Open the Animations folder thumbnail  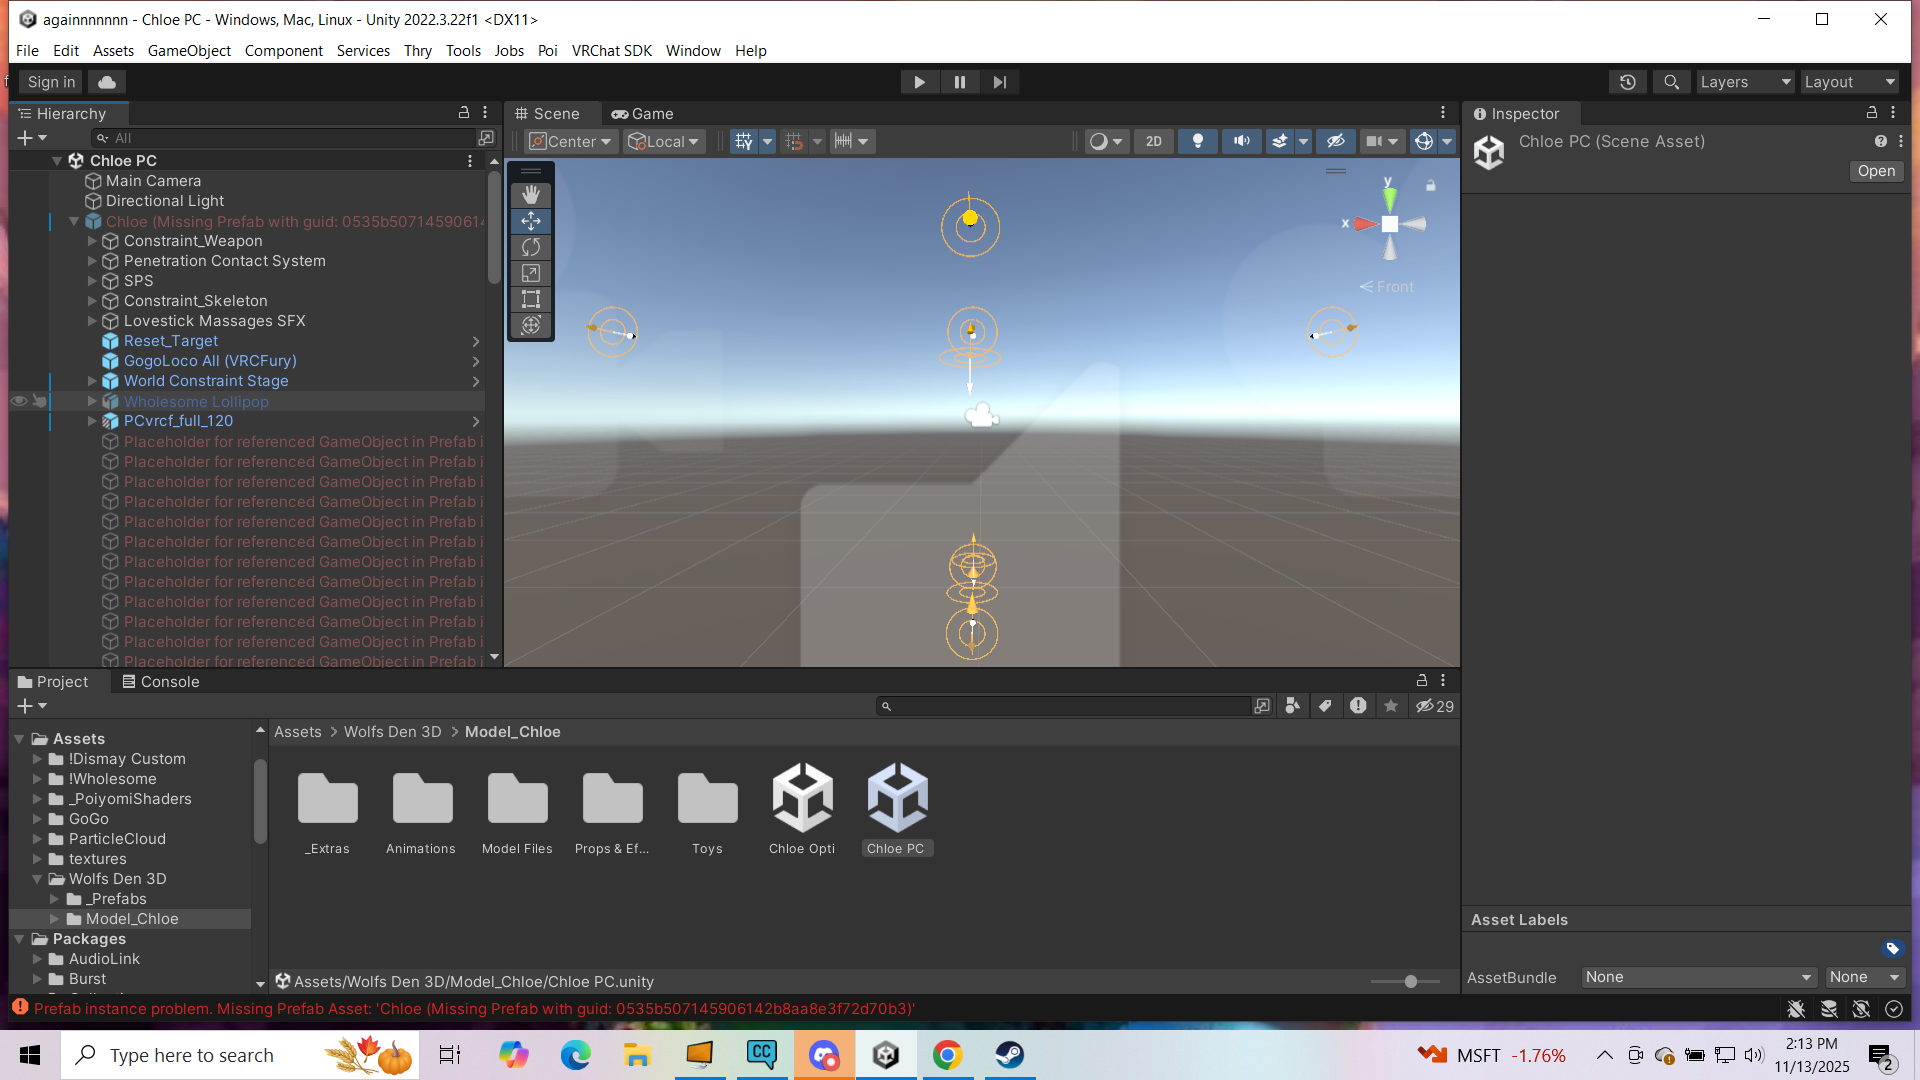pyautogui.click(x=421, y=809)
